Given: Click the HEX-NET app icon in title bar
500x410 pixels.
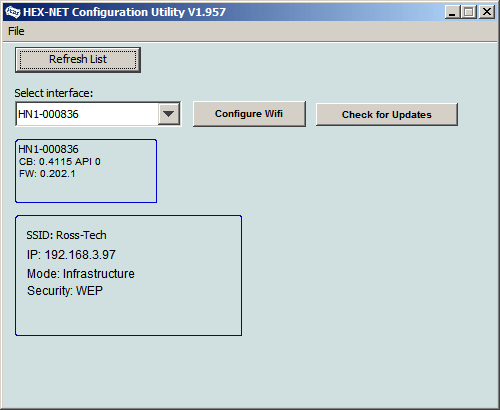Looking at the screenshot, I should (x=13, y=12).
